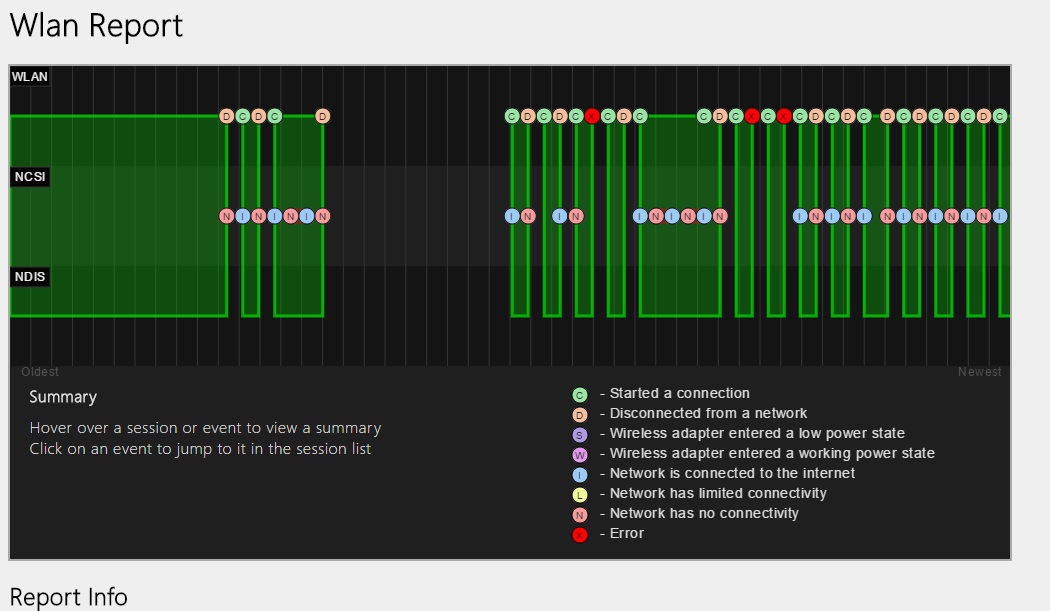Select the newest I marker on NCSI row

pyautogui.click(x=1000, y=216)
